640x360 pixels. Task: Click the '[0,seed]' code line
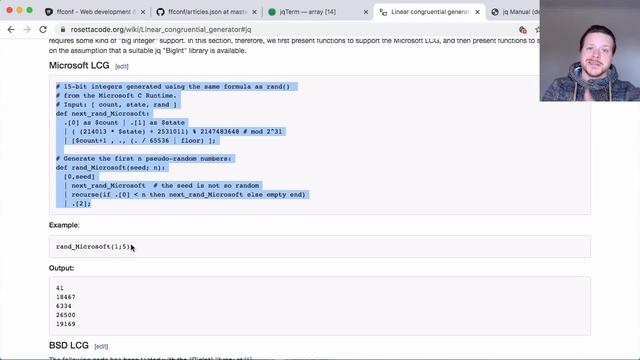pyautogui.click(x=79, y=176)
